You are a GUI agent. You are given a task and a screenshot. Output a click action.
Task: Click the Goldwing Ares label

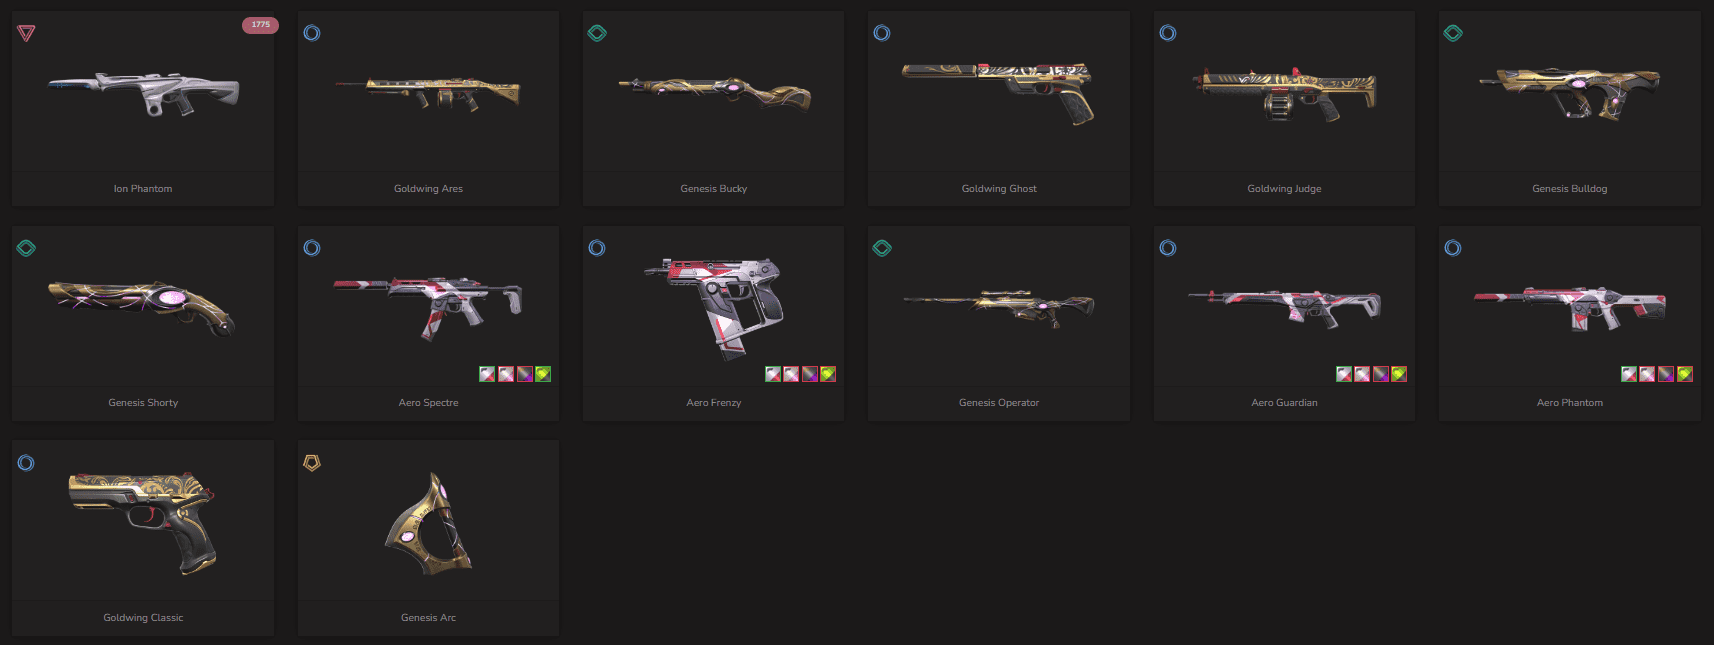[428, 189]
